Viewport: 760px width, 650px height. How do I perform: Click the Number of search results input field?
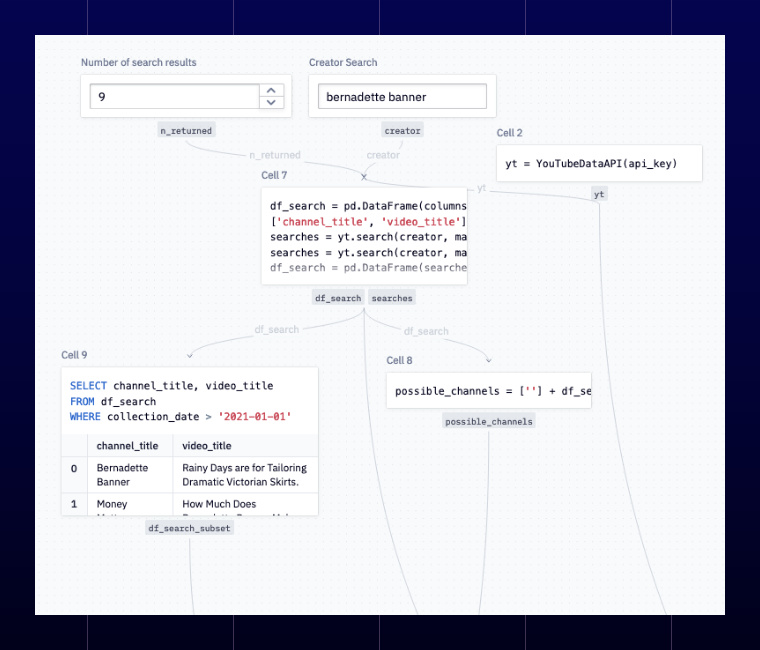[x=174, y=96]
